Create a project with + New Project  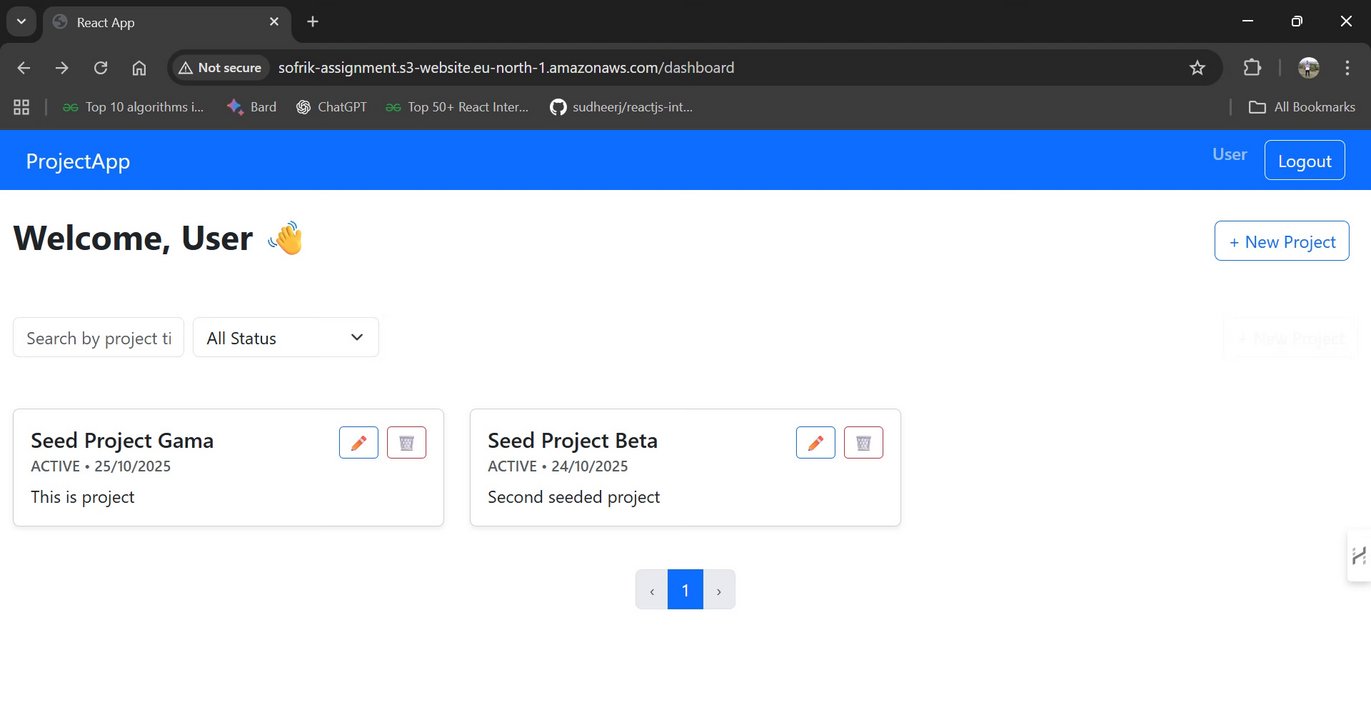click(1282, 242)
